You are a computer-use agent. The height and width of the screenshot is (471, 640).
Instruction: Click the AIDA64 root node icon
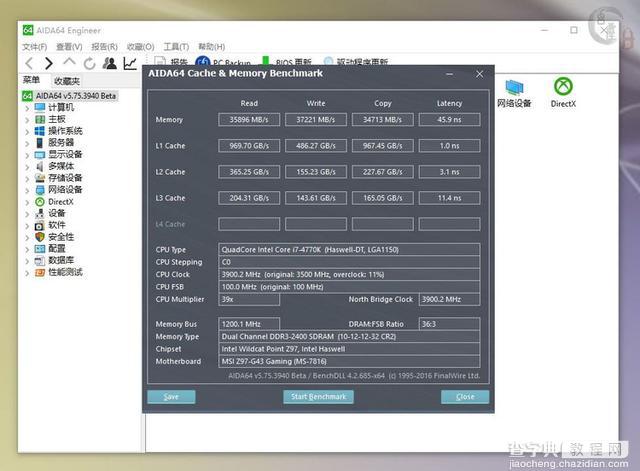[x=27, y=96]
